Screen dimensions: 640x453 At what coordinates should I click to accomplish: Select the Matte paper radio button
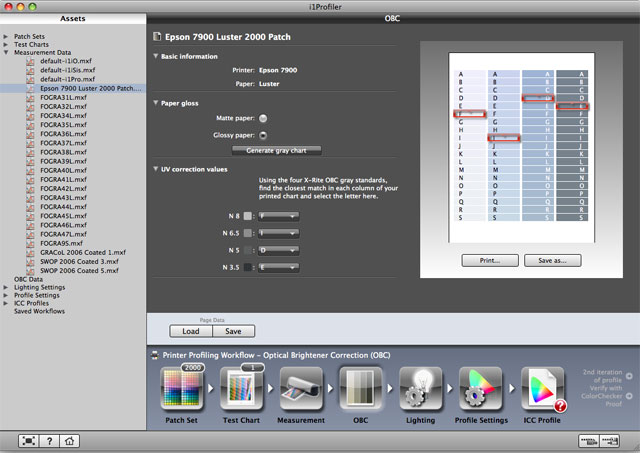[263, 118]
